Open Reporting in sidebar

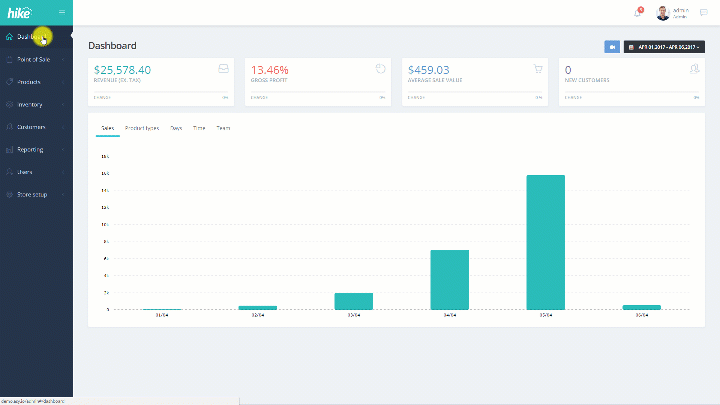(x=30, y=149)
